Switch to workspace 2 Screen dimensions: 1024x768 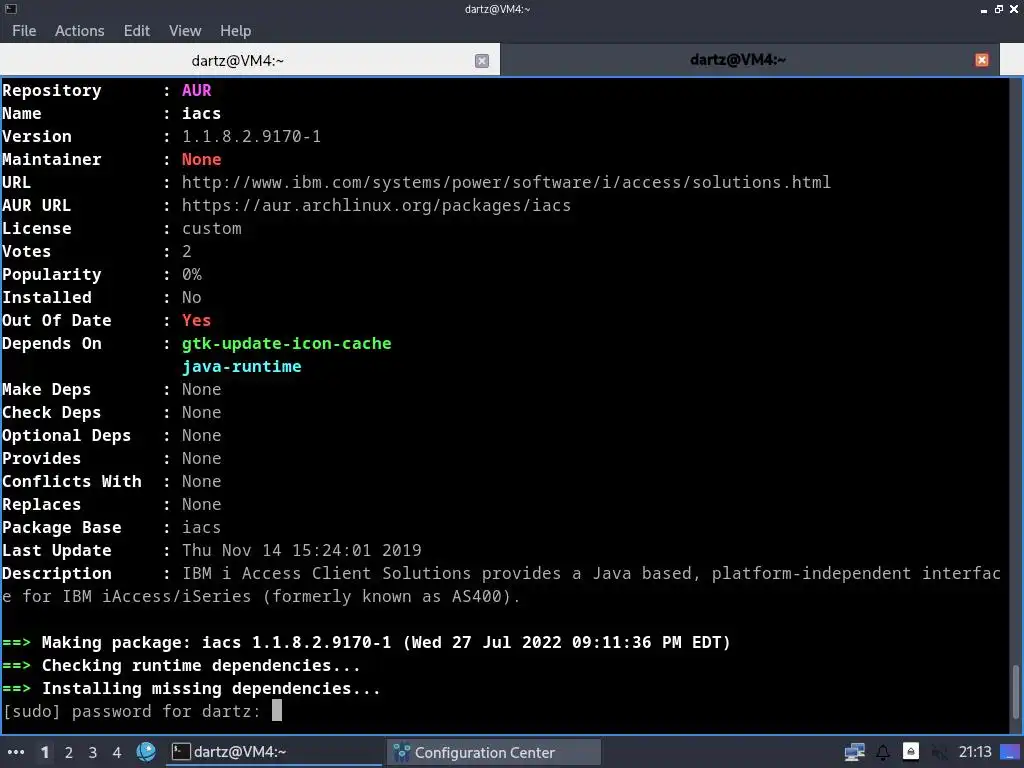click(x=69, y=752)
